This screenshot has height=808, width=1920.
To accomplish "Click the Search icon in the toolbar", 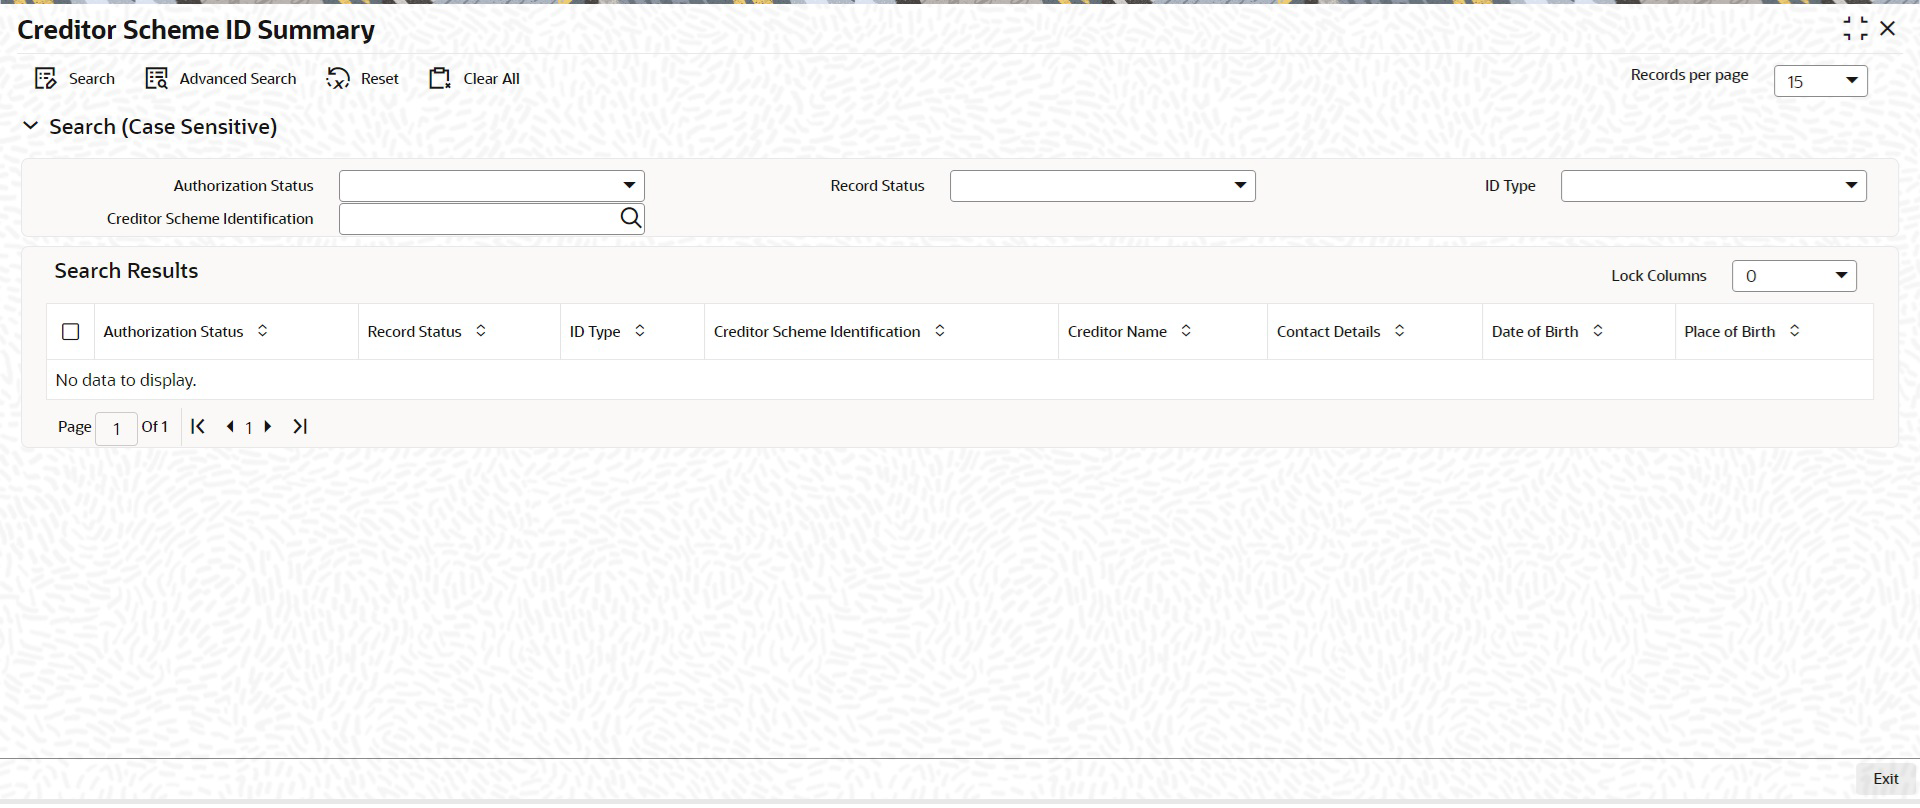I will click(x=45, y=79).
